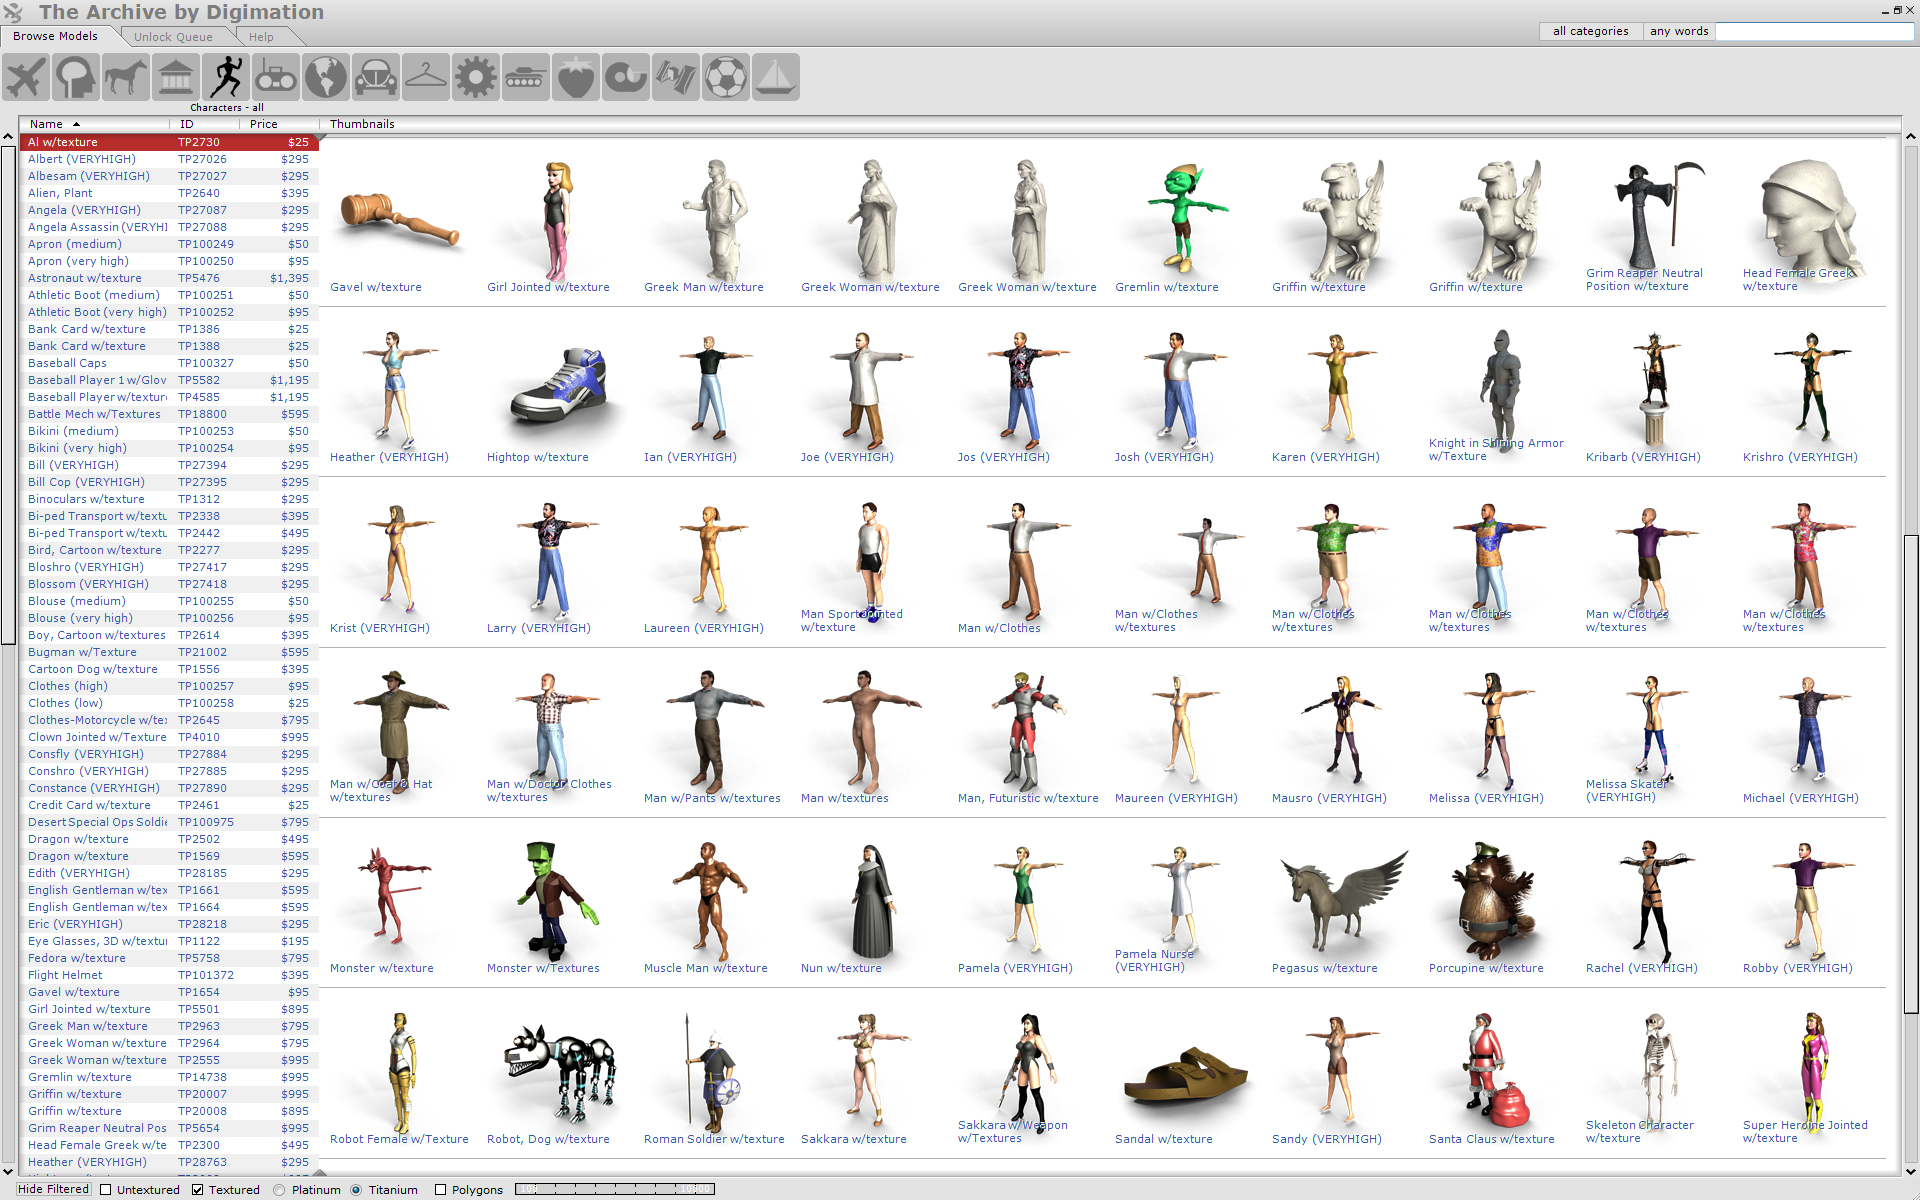Viewport: 1920px width, 1200px height.
Task: Click the thumbnails vertical scrollbar thumb
Action: [x=1911, y=775]
